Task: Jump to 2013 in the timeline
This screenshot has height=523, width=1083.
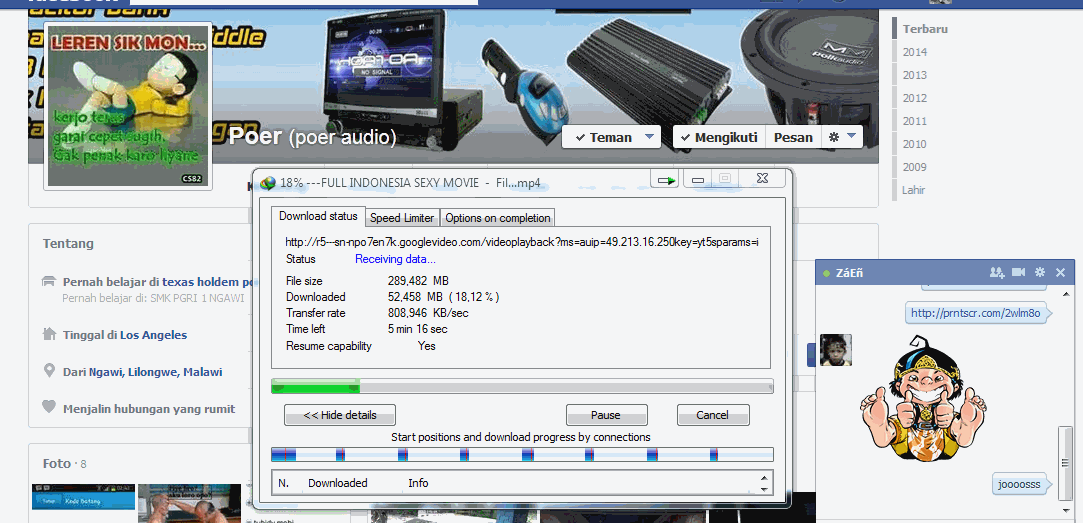Action: point(914,75)
